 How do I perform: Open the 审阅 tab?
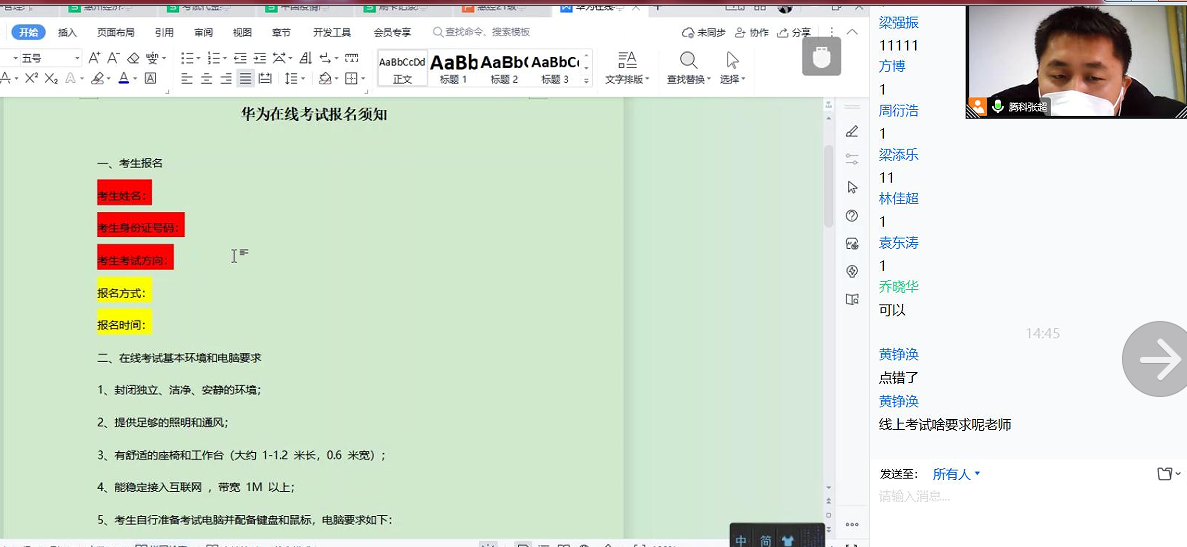pyautogui.click(x=204, y=33)
